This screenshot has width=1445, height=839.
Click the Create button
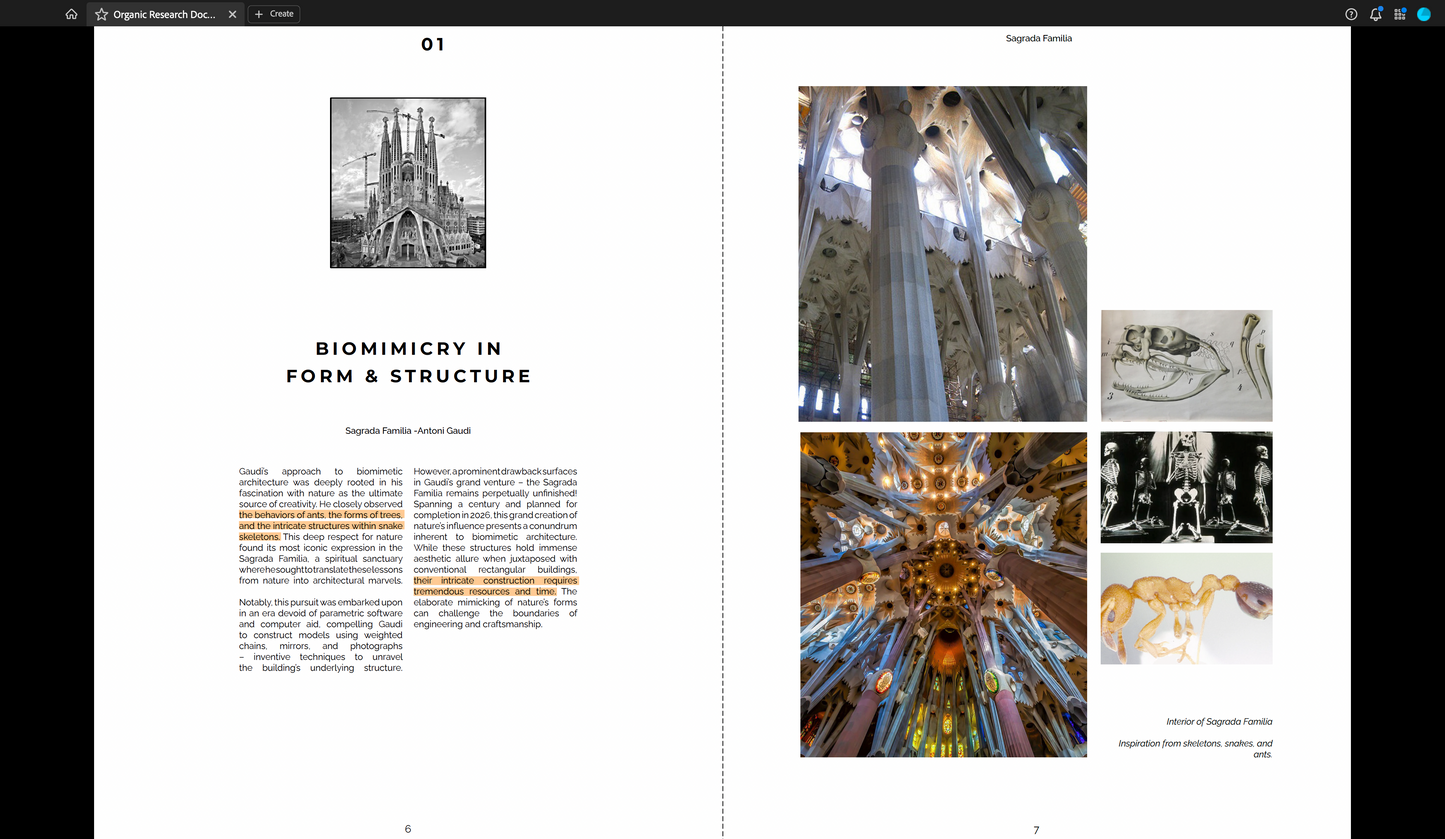click(273, 14)
